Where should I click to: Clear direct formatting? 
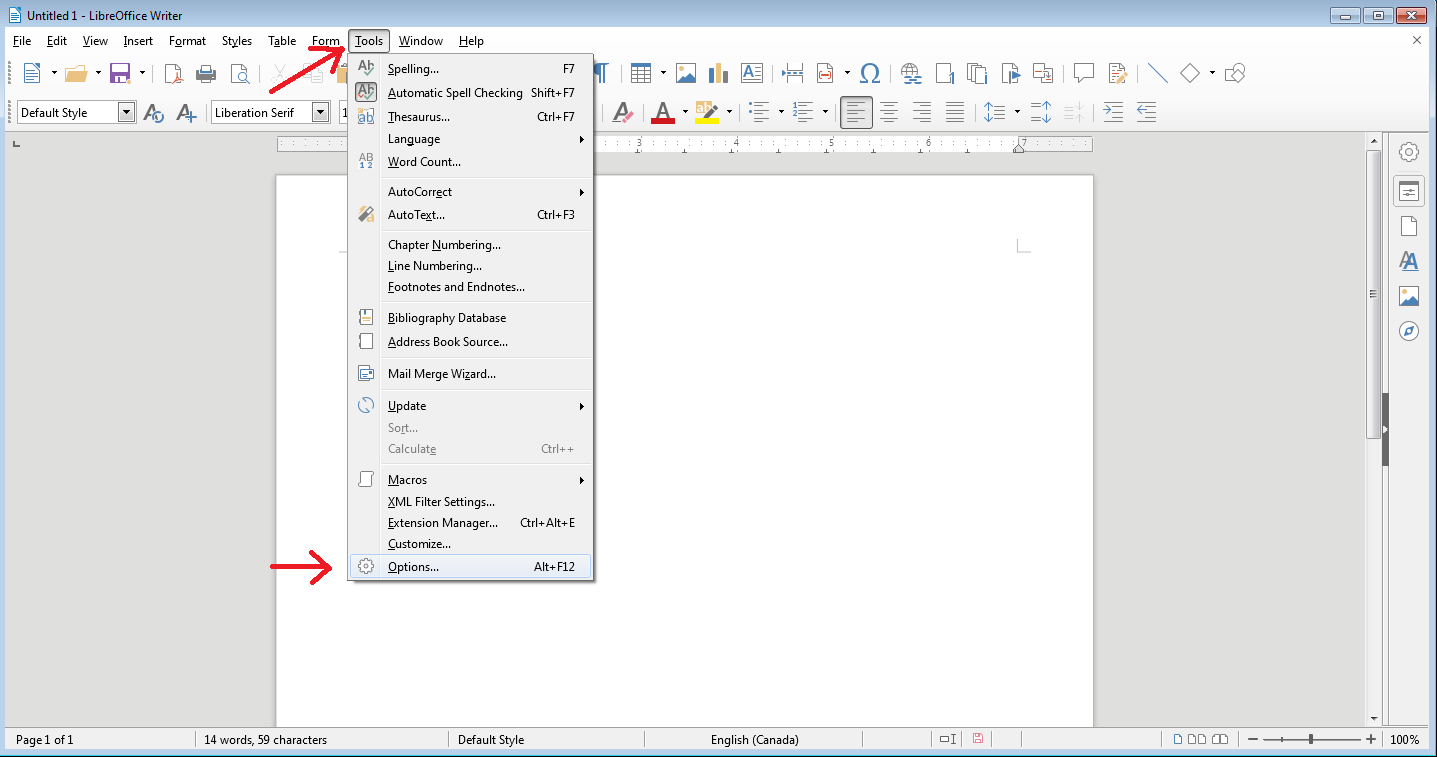622,113
